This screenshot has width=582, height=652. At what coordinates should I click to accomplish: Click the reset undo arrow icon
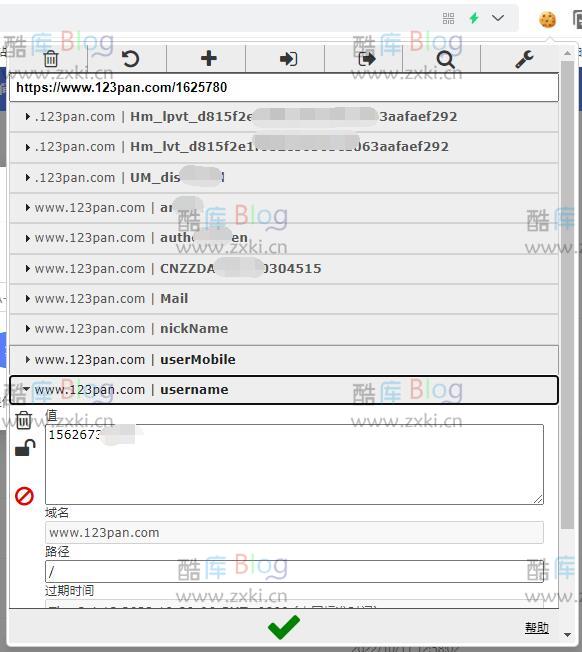click(x=130, y=59)
